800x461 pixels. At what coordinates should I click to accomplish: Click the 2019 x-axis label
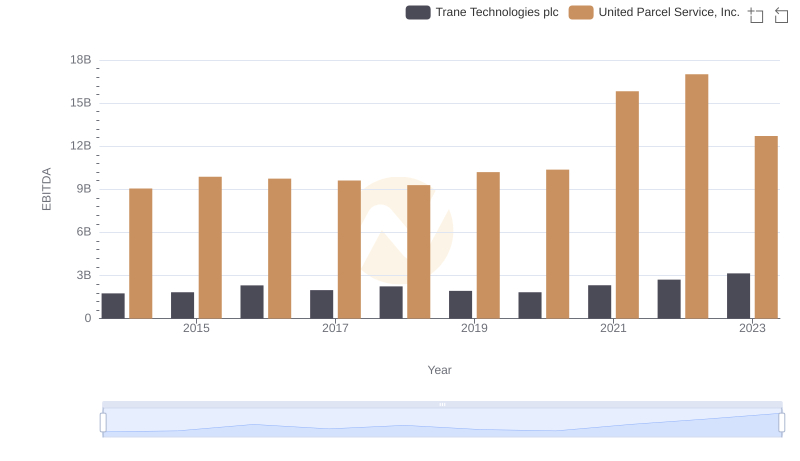coord(474,328)
